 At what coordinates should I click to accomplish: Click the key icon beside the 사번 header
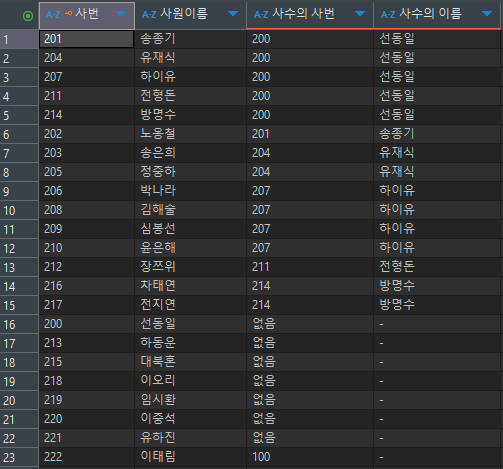click(68, 14)
